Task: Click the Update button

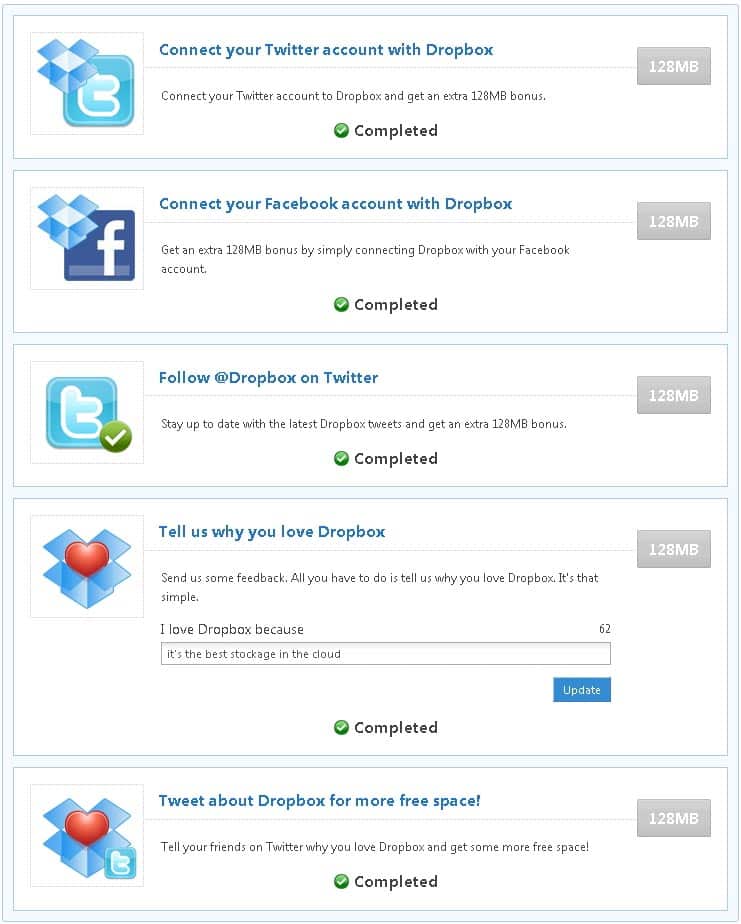Action: point(582,689)
